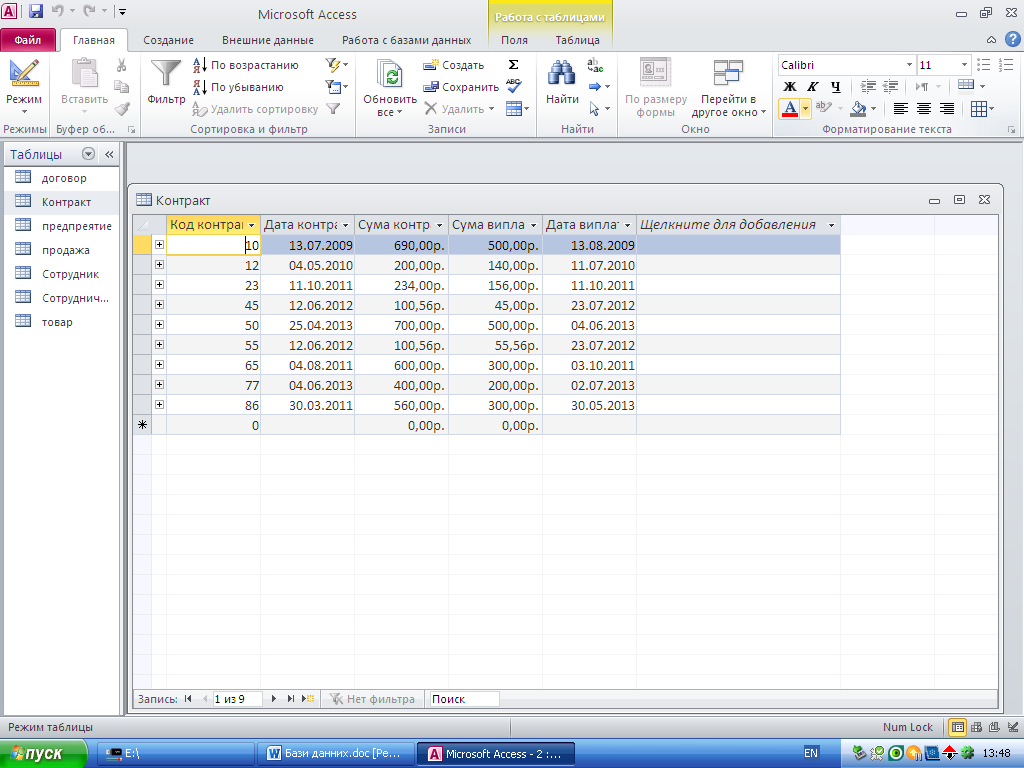The height and width of the screenshot is (768, 1024).
Task: Expand subdatasheet for record 12
Action: (159, 264)
